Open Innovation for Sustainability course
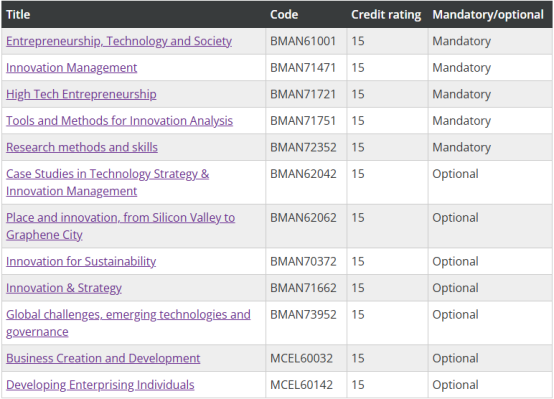This screenshot has width=554, height=399. [x=81, y=262]
